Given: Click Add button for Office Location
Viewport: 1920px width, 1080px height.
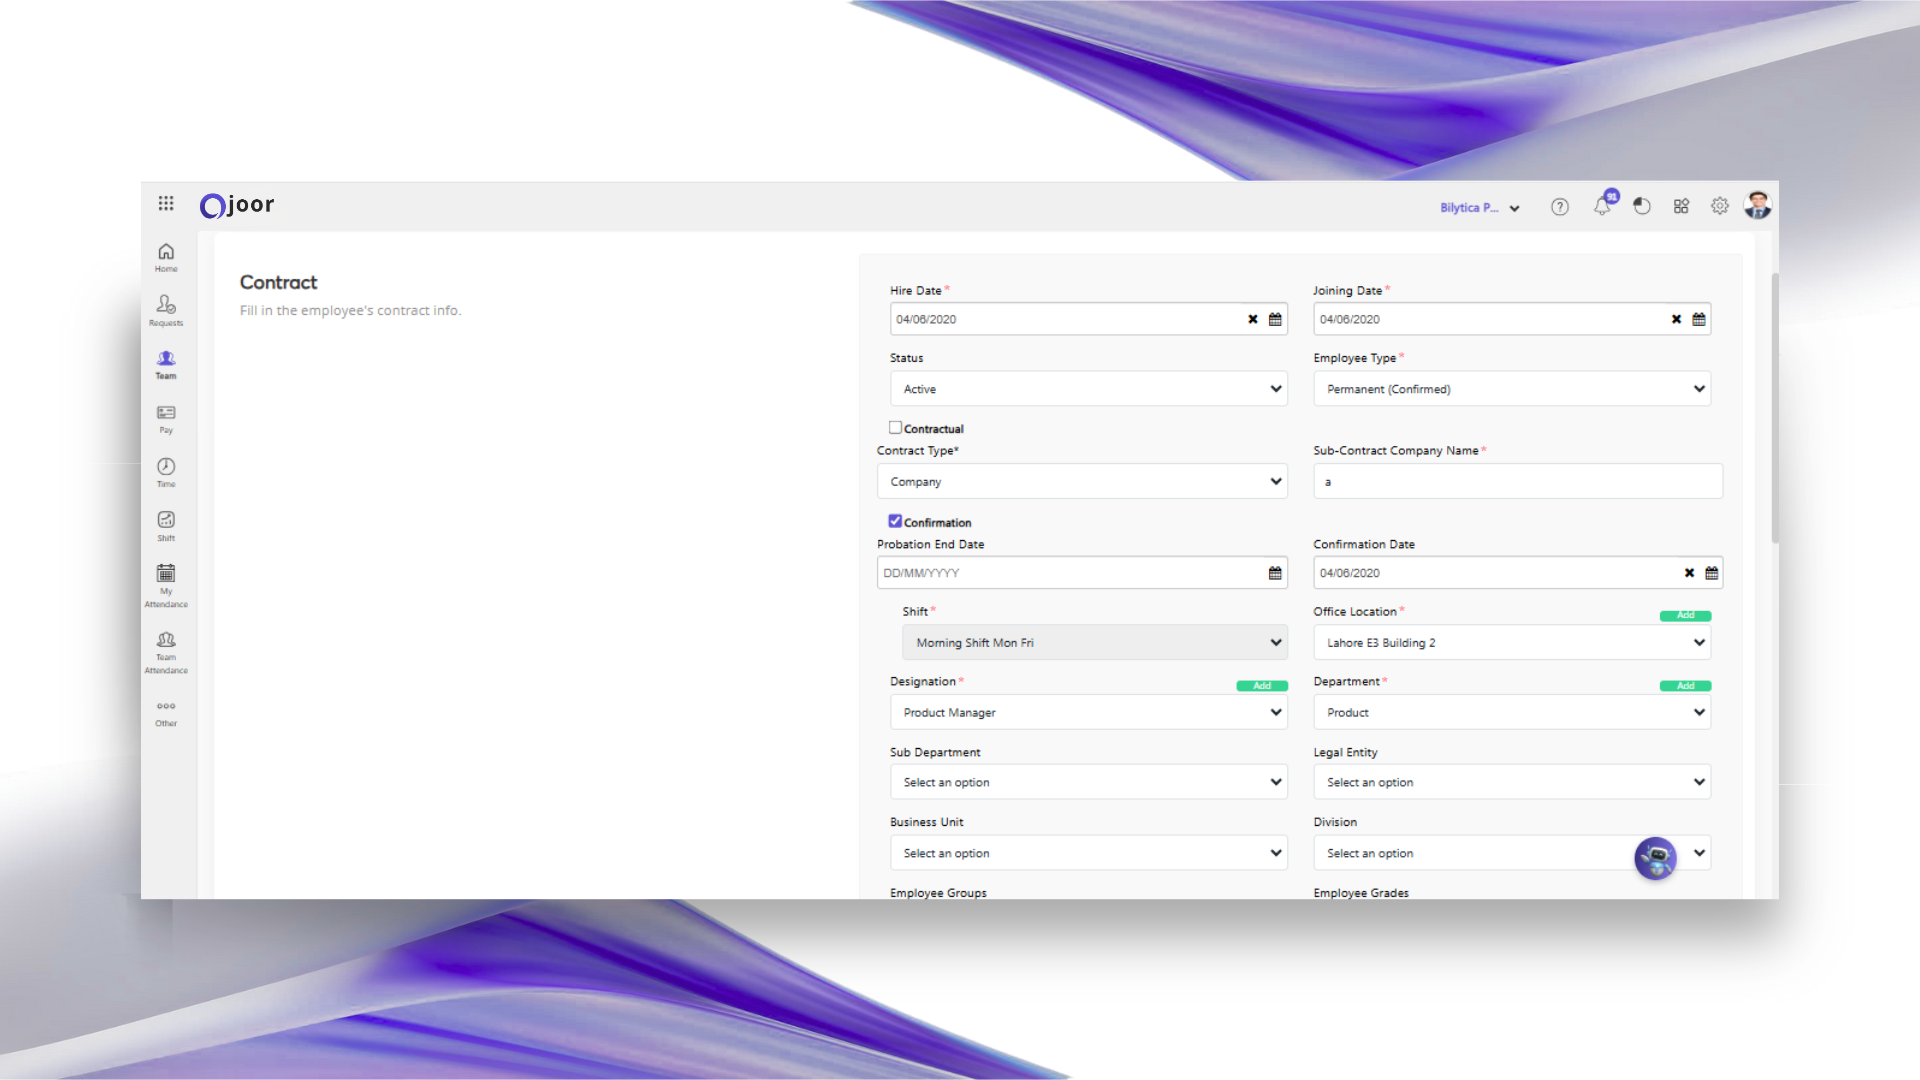Looking at the screenshot, I should 1685,616.
